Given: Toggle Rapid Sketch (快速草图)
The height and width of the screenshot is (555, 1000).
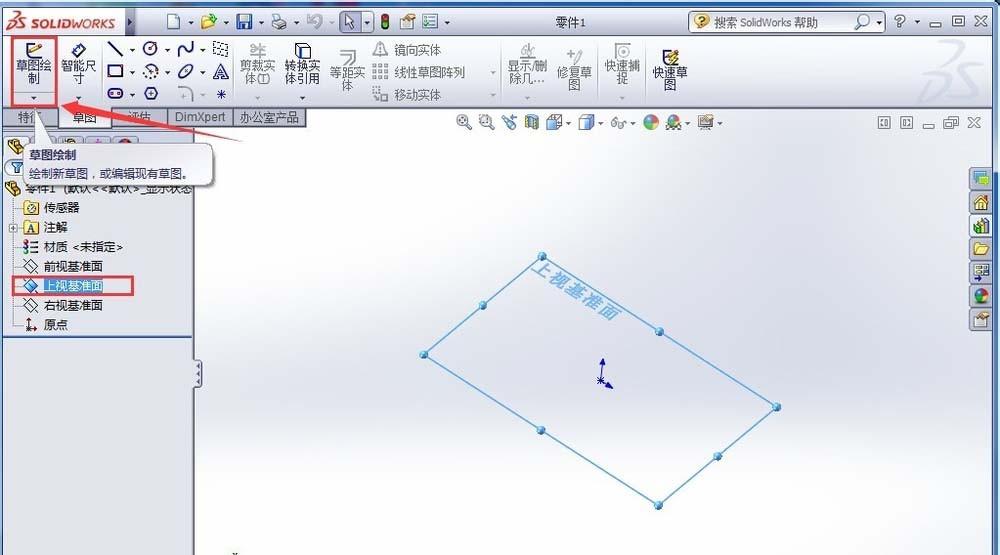Looking at the screenshot, I should pos(670,70).
